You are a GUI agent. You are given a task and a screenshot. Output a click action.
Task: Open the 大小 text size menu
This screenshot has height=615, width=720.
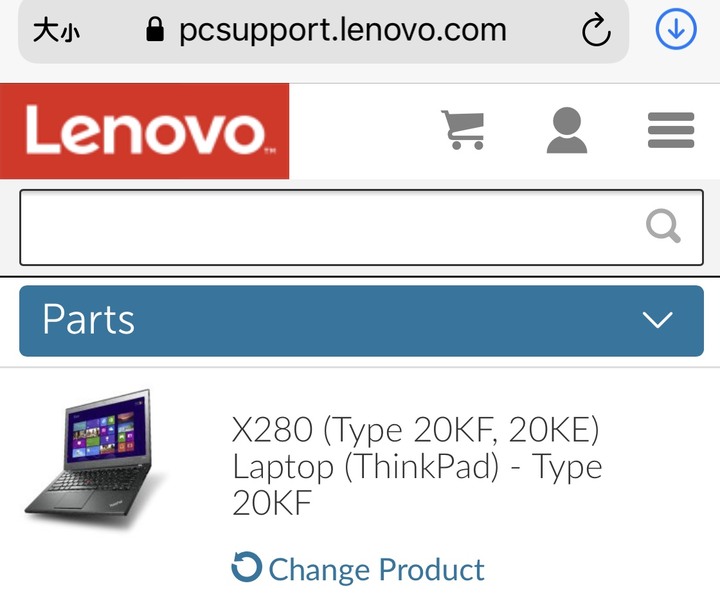pyautogui.click(x=56, y=31)
